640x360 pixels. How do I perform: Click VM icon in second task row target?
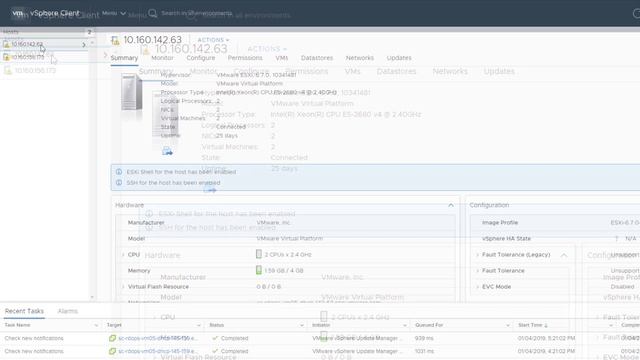tap(112, 351)
